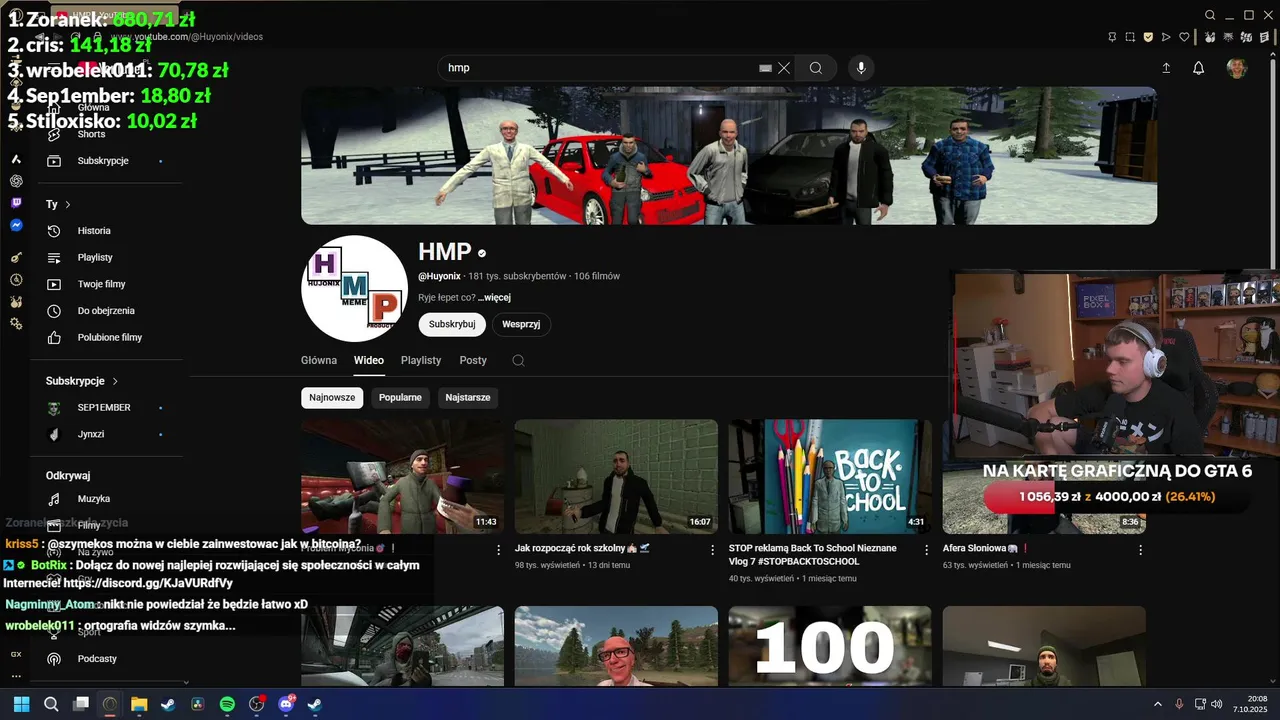Open 'Afera Słoniowa' video title
Viewport: 1280px width, 720px height.
coord(986,548)
